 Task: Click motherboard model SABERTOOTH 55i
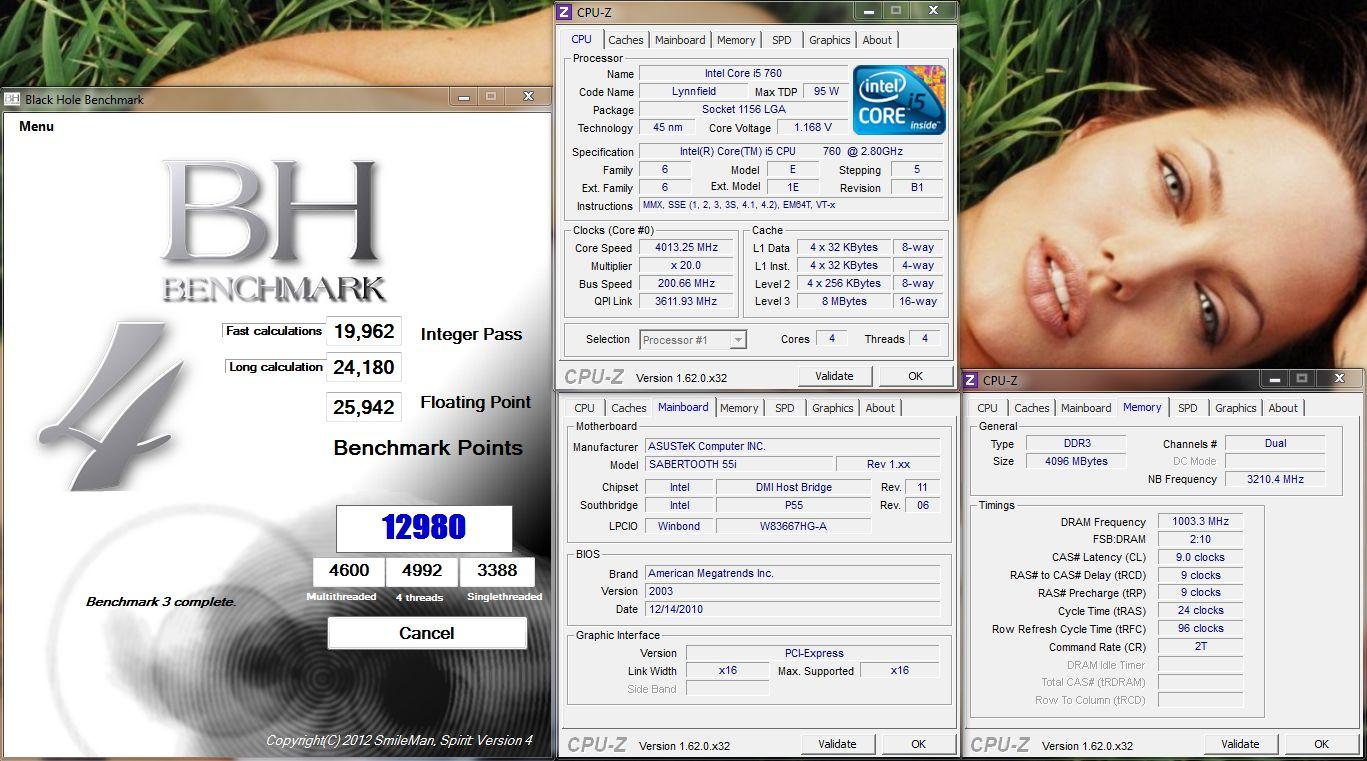coord(739,465)
